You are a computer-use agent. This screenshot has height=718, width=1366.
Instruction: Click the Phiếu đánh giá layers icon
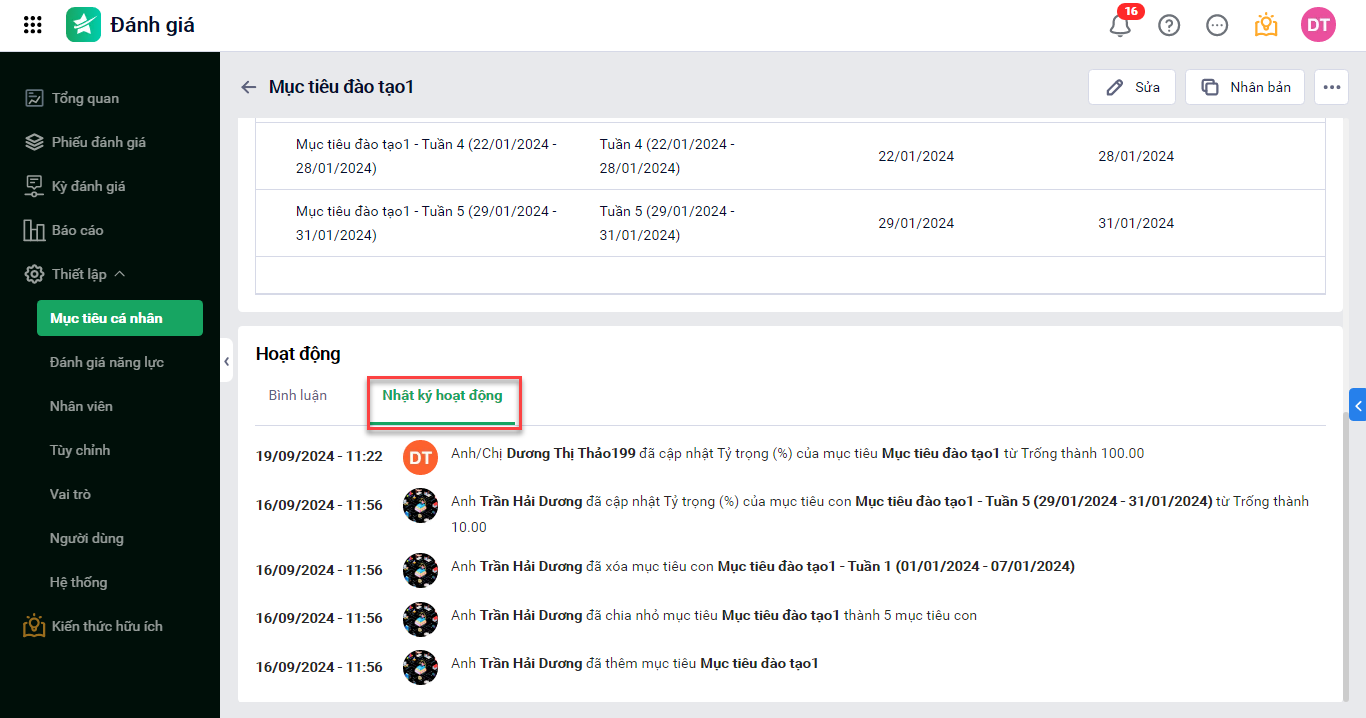point(34,142)
